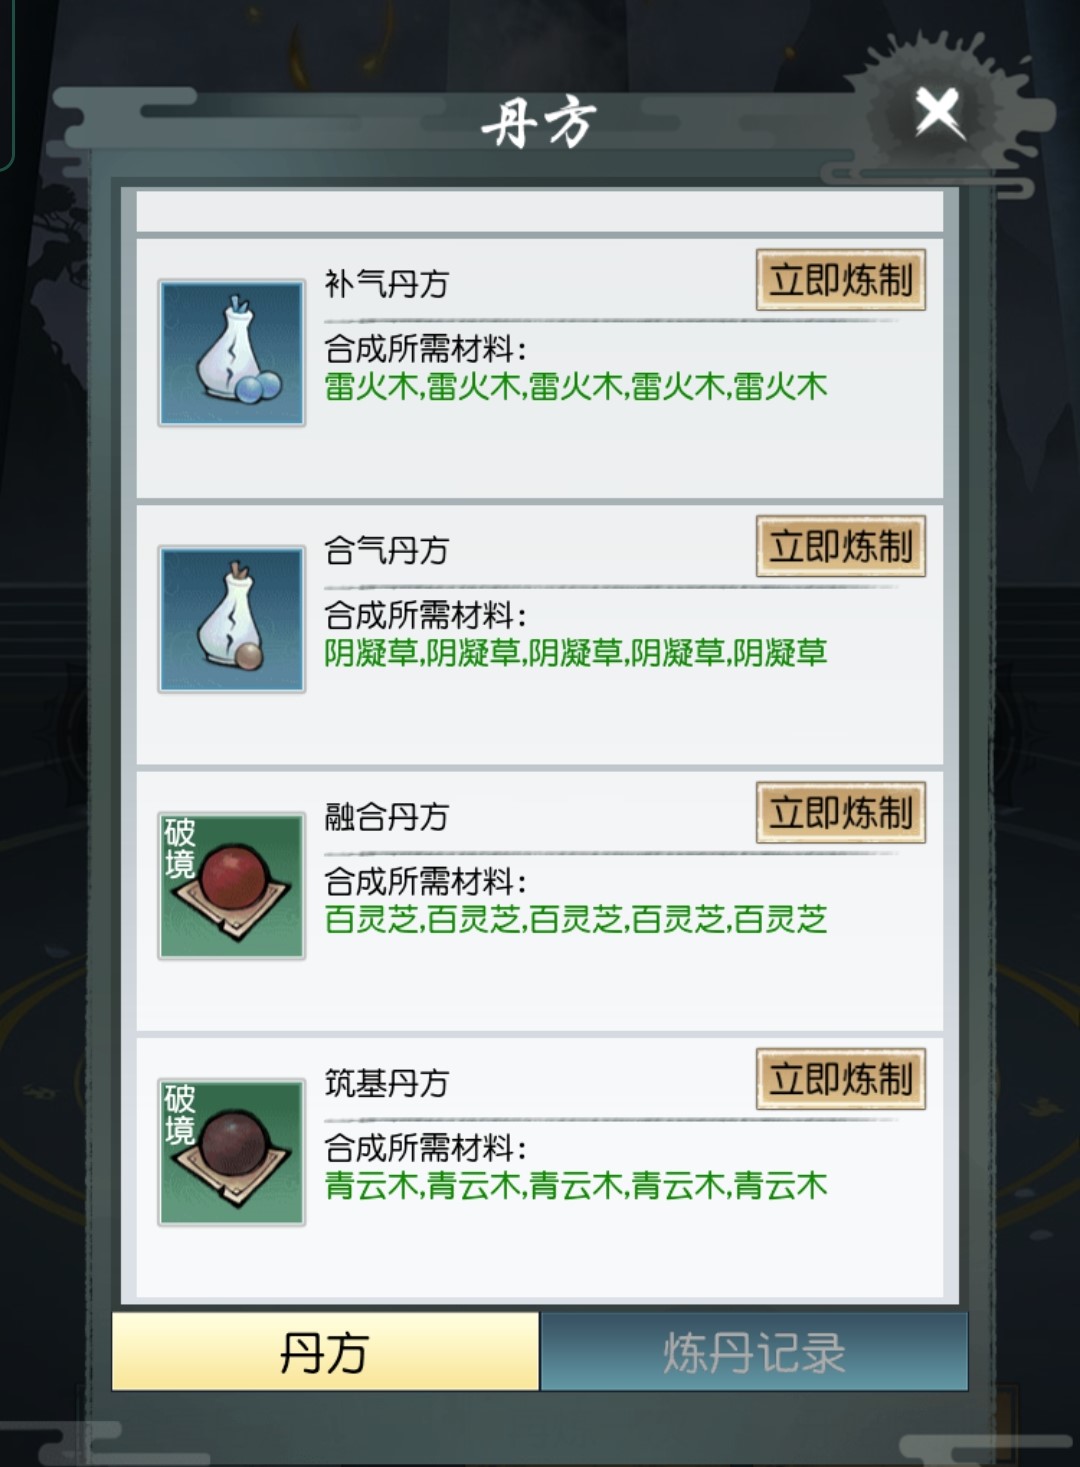
Task: Close the 丹方 scroll with X
Action: pyautogui.click(x=939, y=113)
